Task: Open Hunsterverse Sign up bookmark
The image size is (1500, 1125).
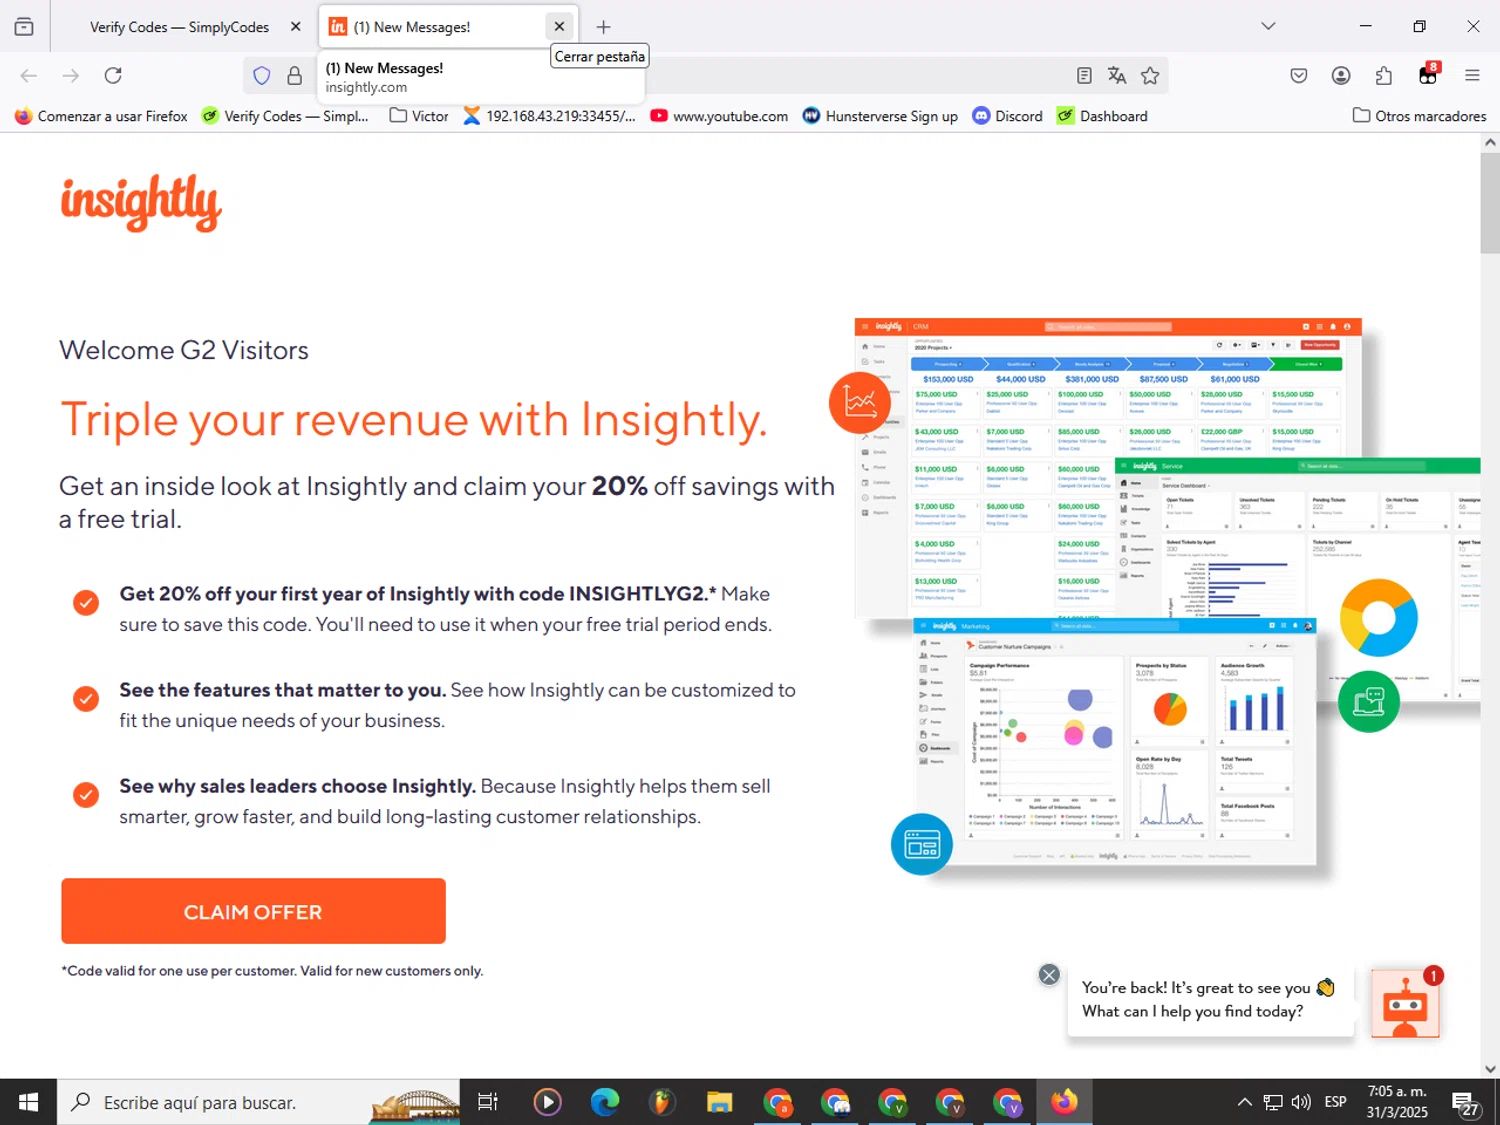Action: pos(880,116)
